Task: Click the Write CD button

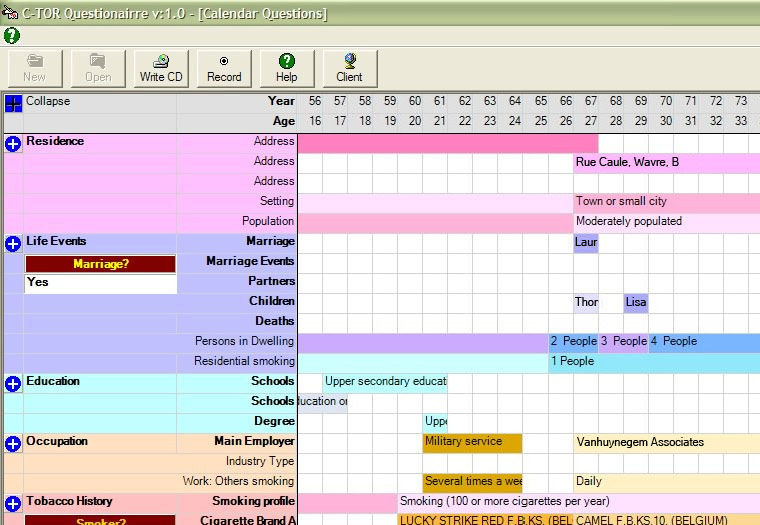Action: pos(161,68)
